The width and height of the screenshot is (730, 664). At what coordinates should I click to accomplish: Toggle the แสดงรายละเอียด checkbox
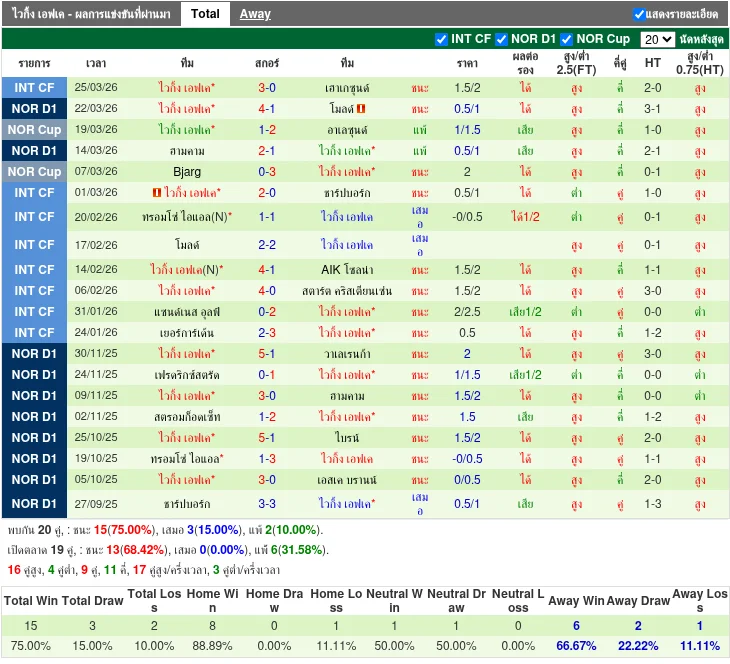[639, 14]
